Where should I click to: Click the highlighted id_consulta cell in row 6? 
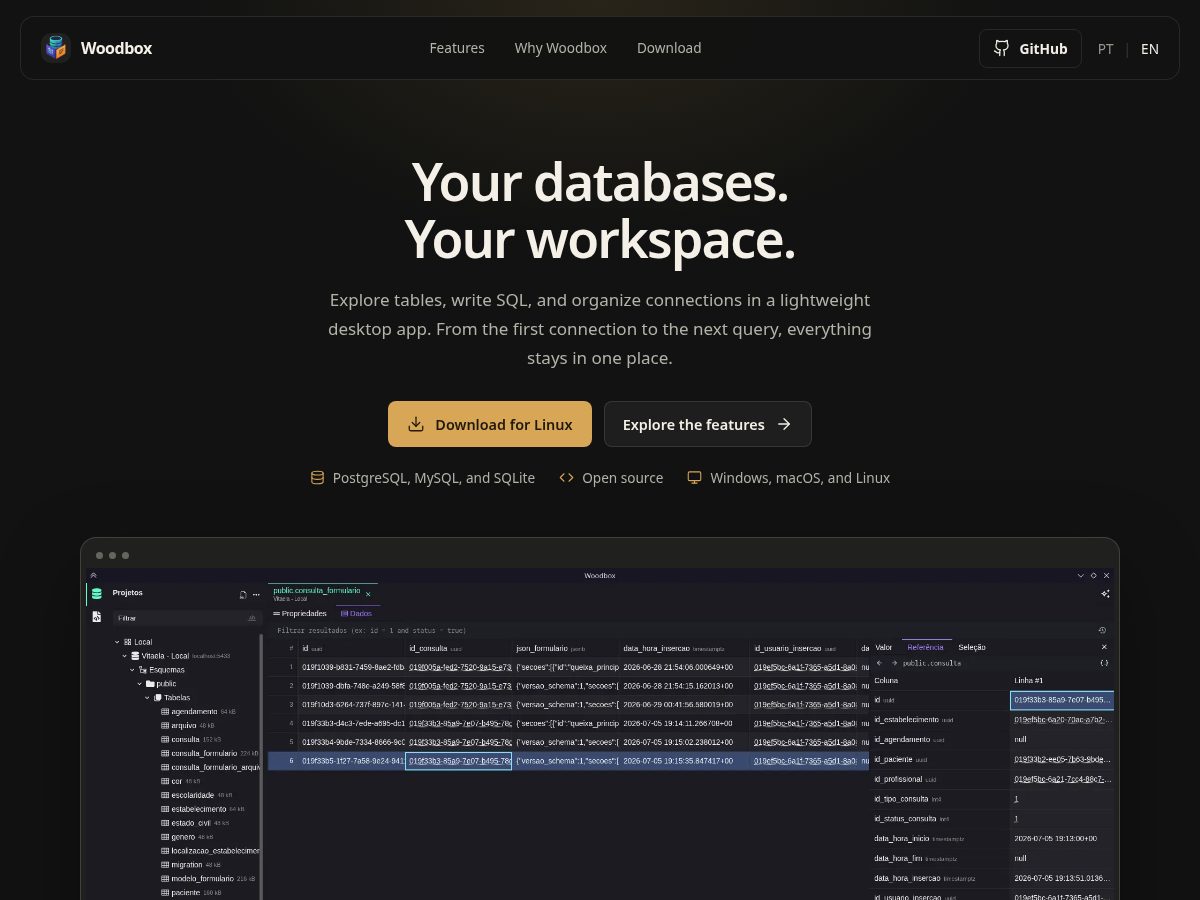click(x=458, y=761)
